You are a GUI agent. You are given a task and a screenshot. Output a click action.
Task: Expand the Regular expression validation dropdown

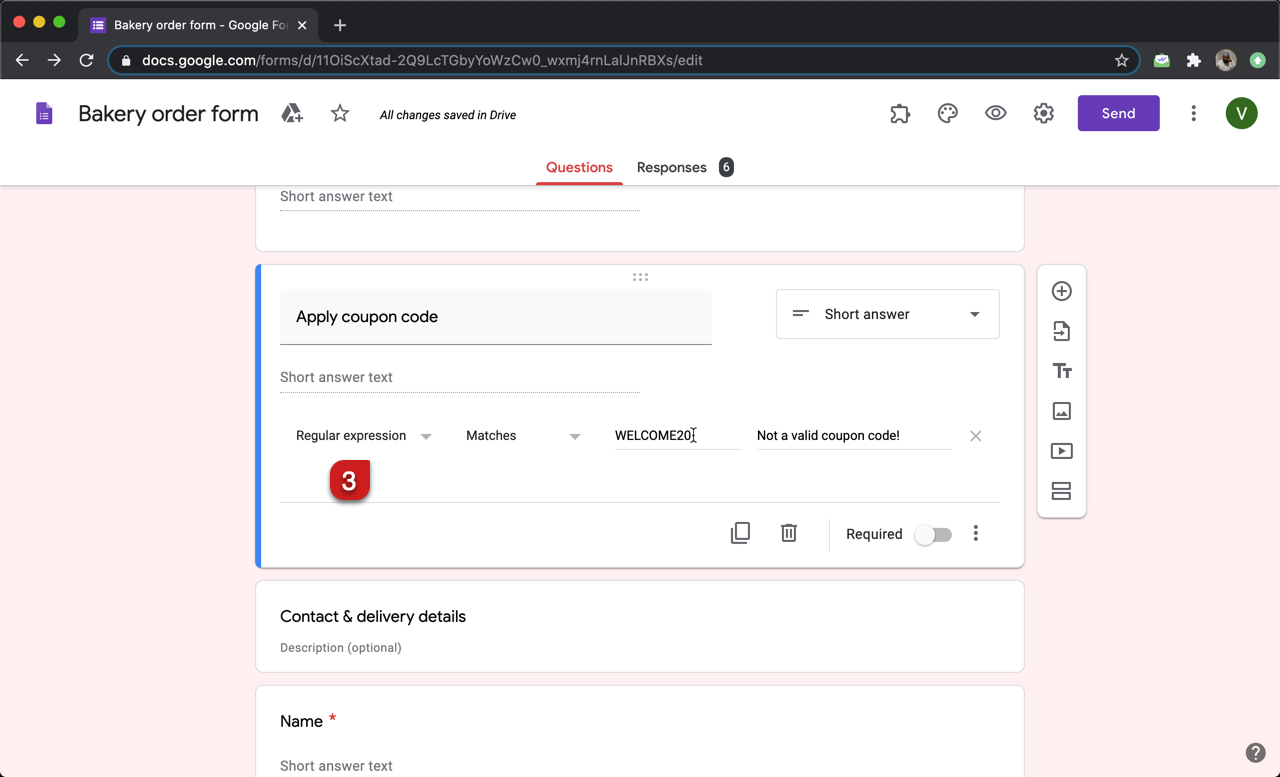click(x=364, y=436)
